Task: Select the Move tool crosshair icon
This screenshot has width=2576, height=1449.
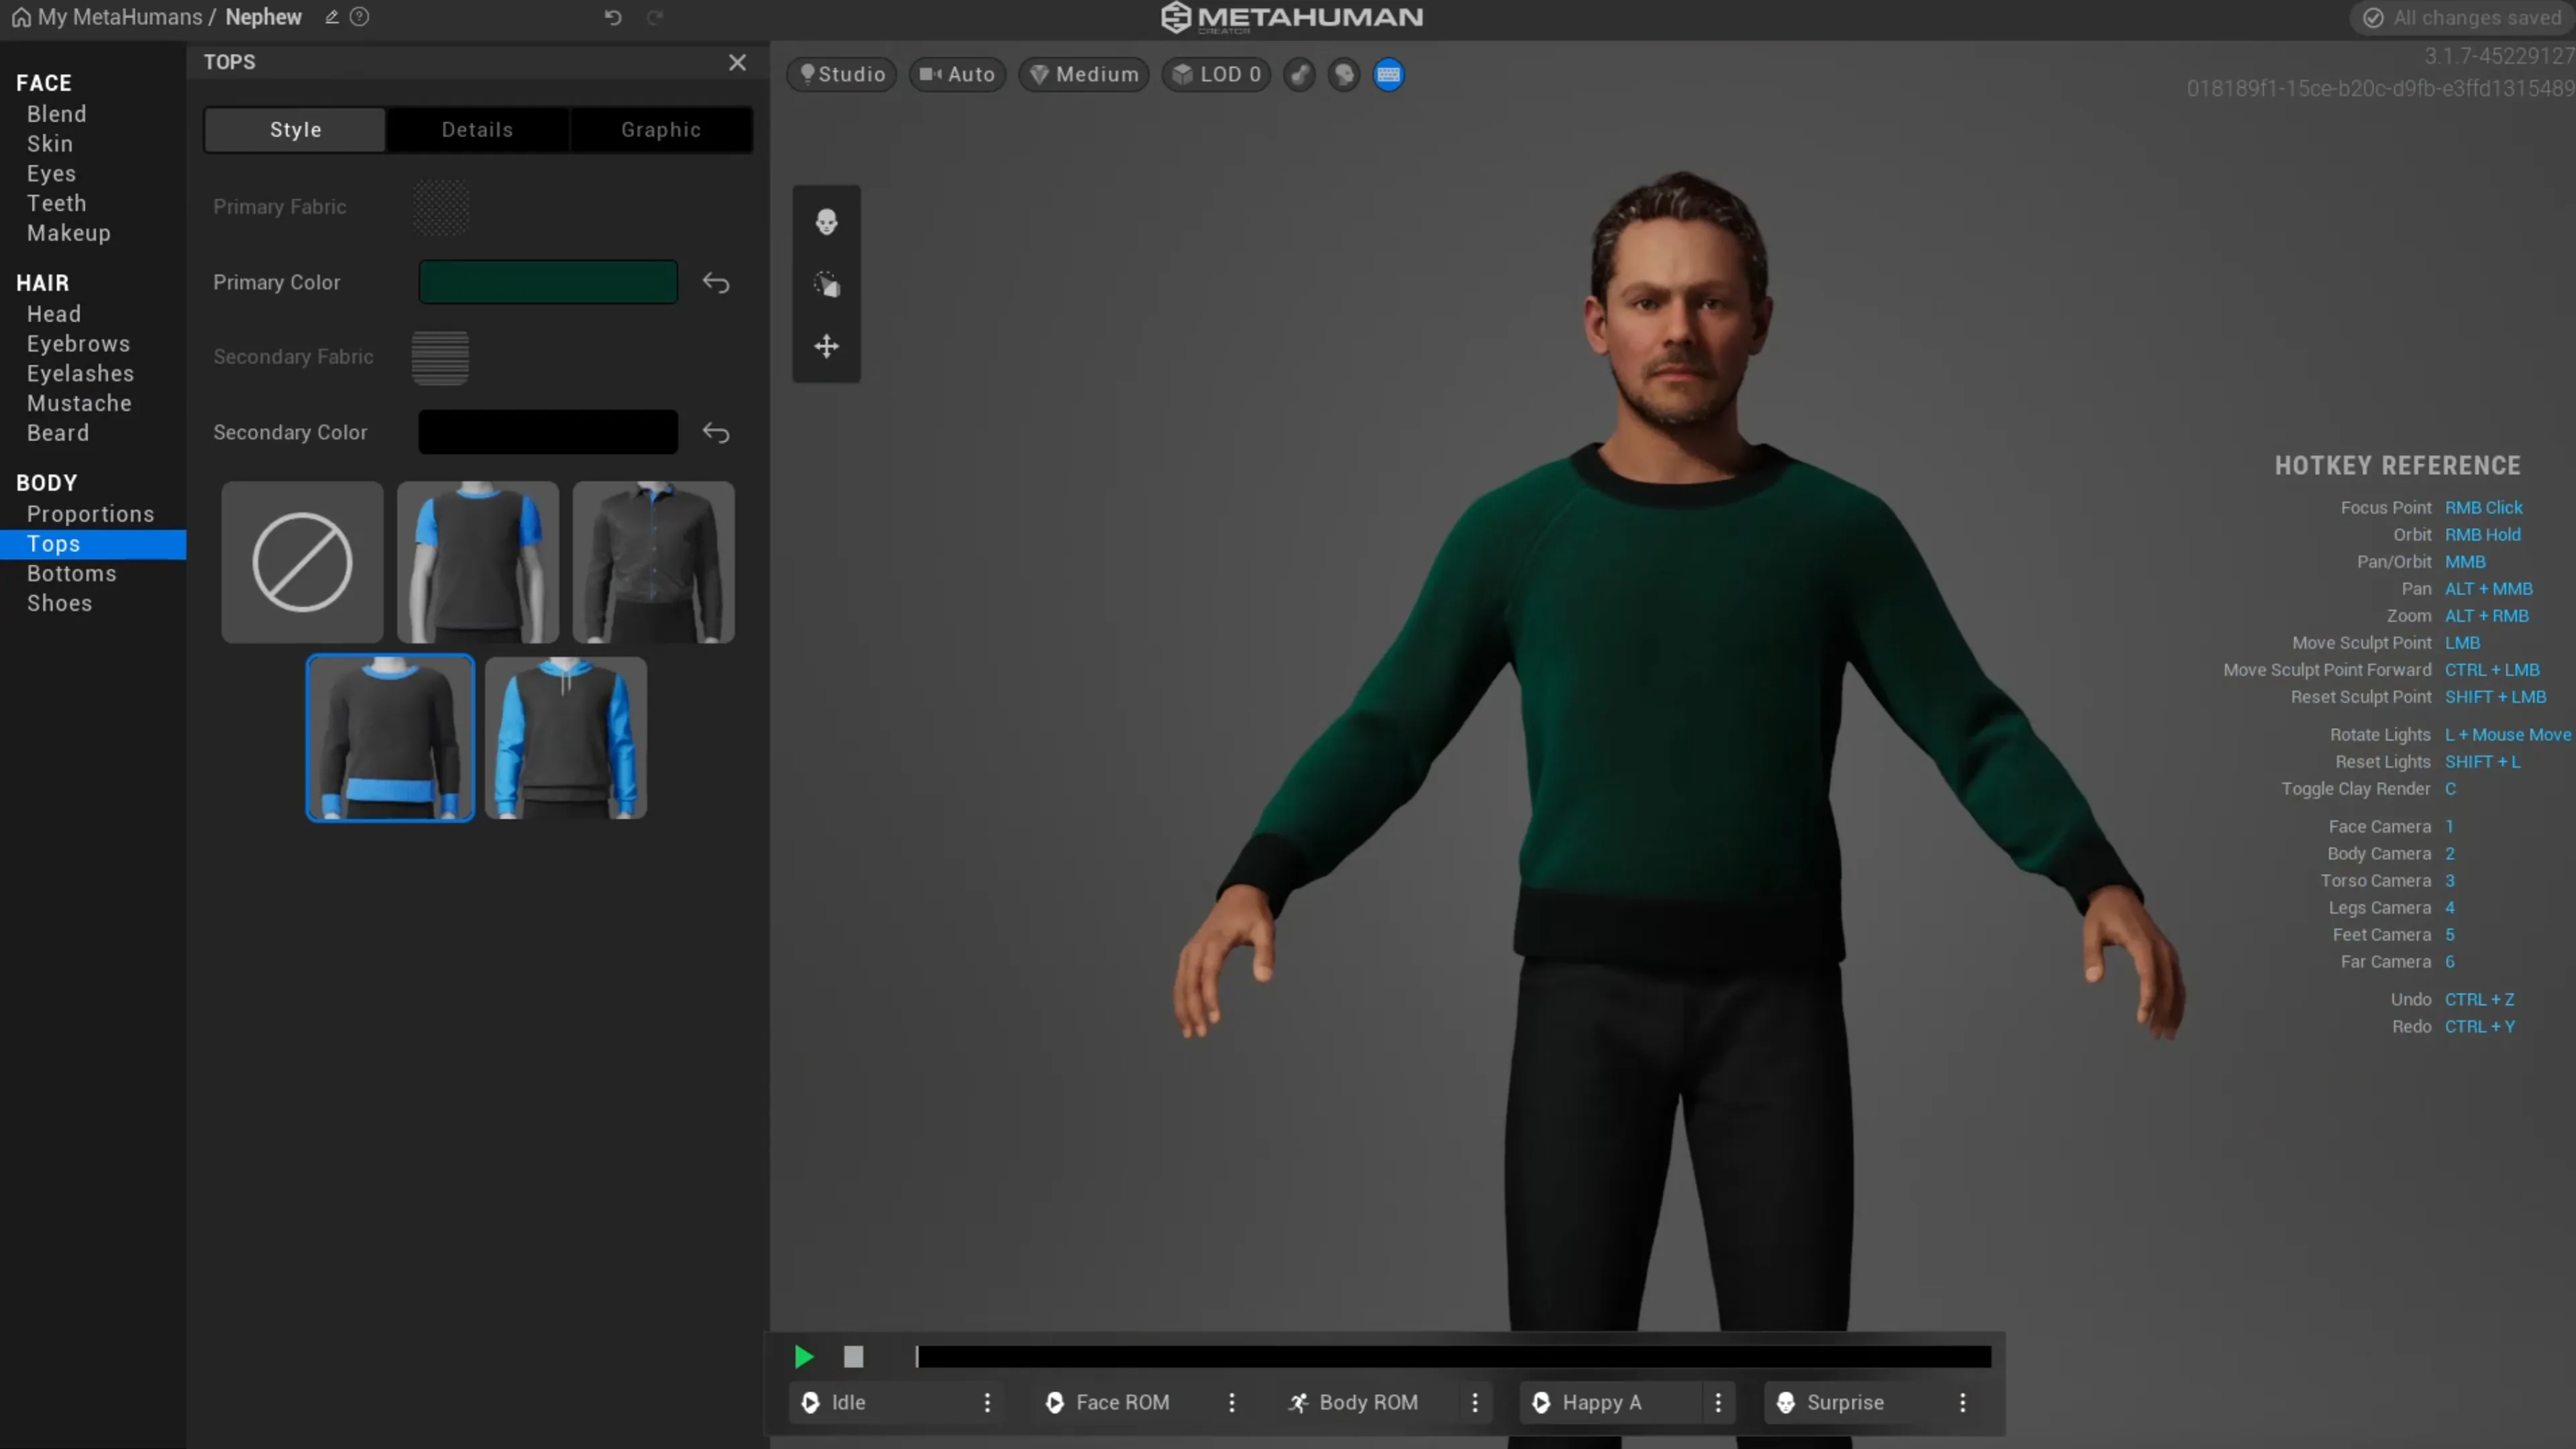Action: pyautogui.click(x=826, y=347)
